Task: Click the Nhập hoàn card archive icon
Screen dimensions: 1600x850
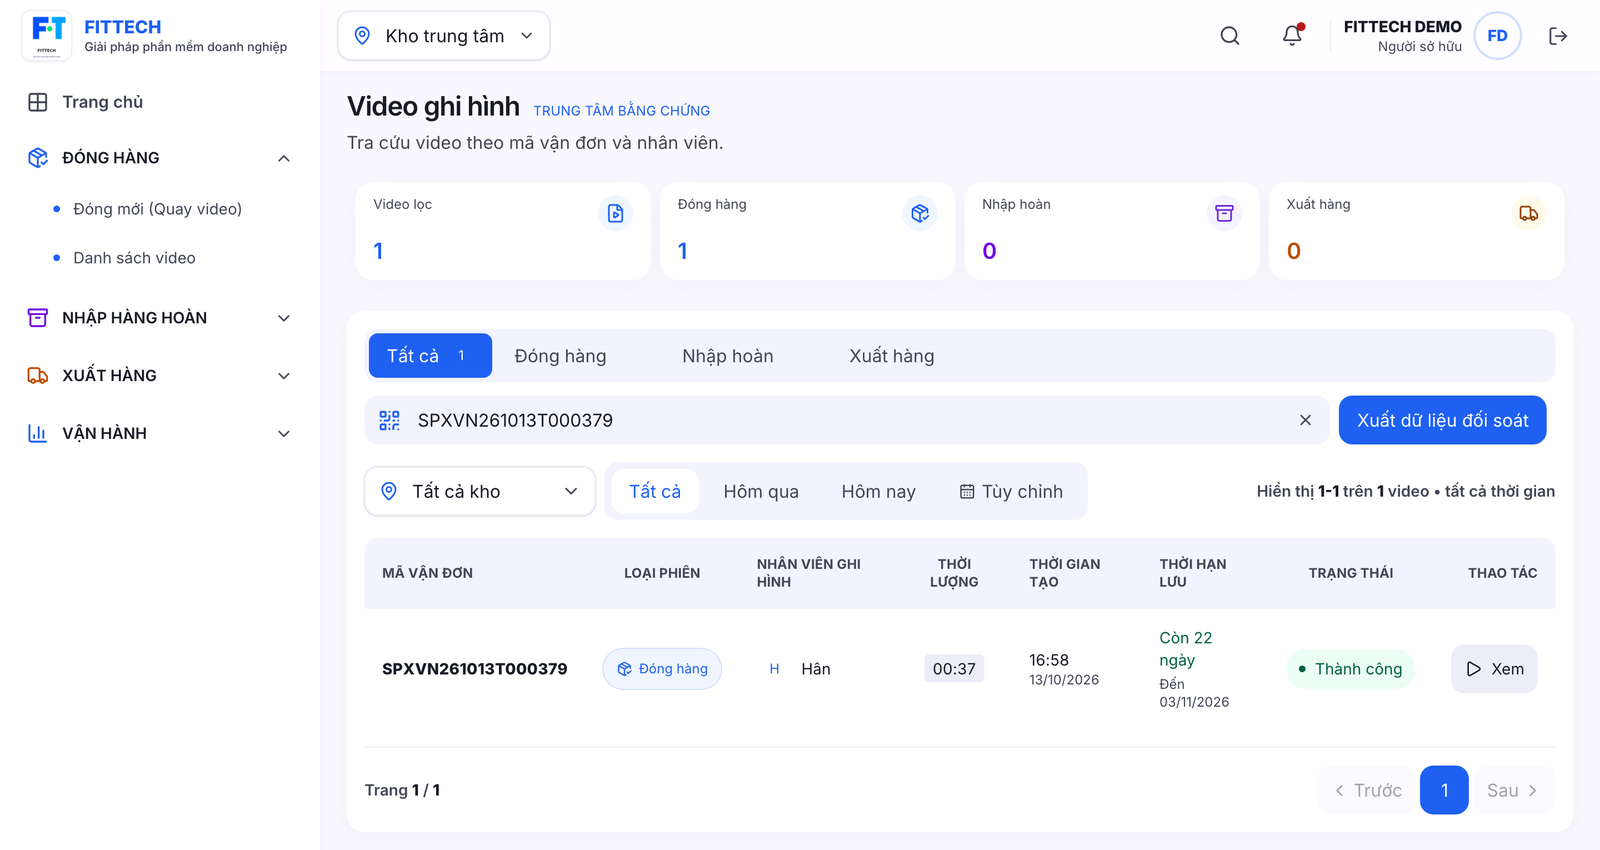Action: (1224, 213)
